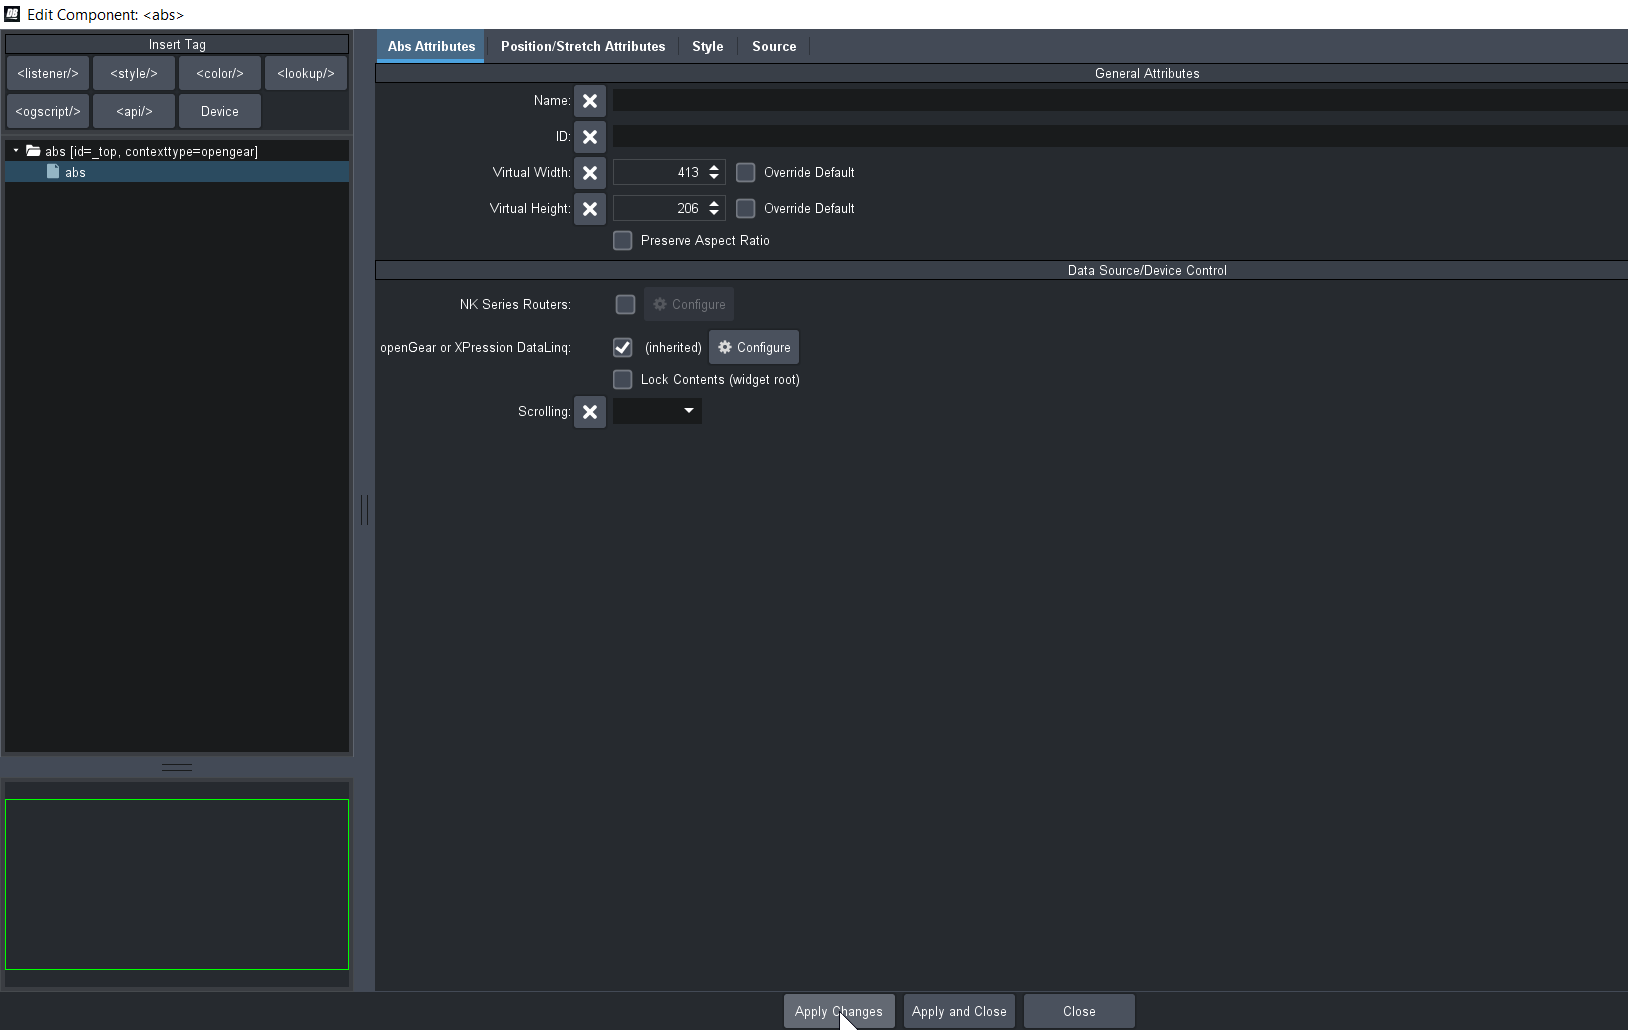Screen dimensions: 1628x1030
Task: Click the folder icon of abs _top node
Action: (x=33, y=151)
